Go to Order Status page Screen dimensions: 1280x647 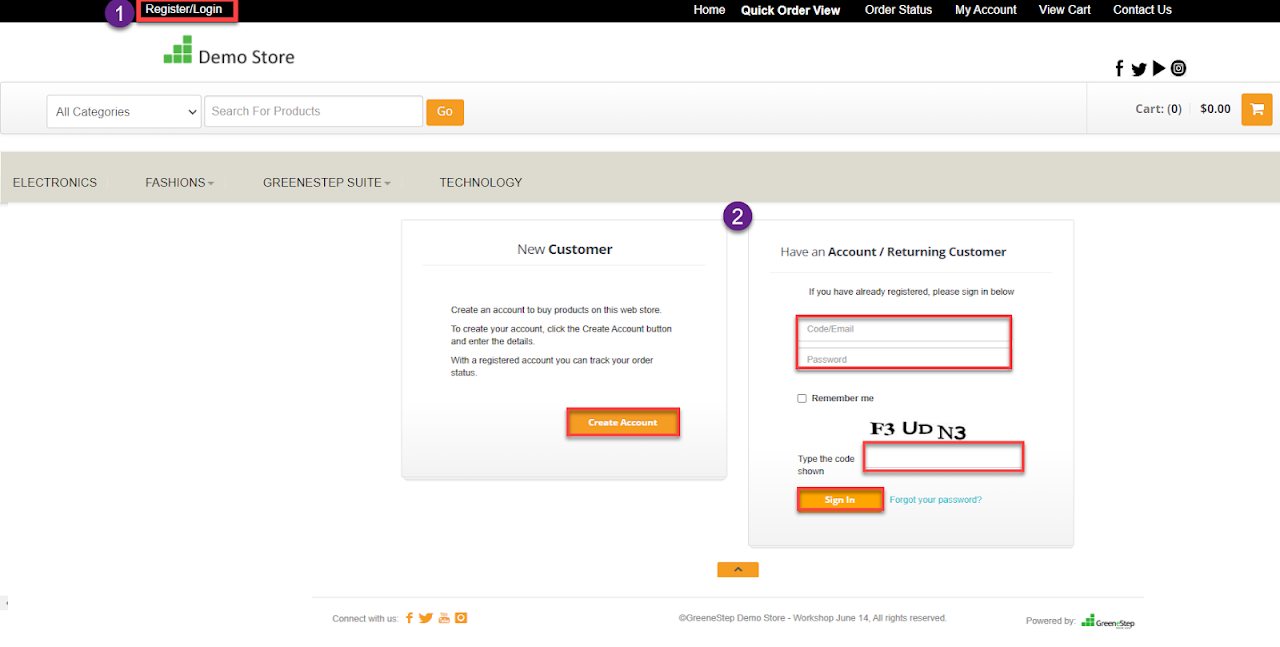tap(898, 10)
